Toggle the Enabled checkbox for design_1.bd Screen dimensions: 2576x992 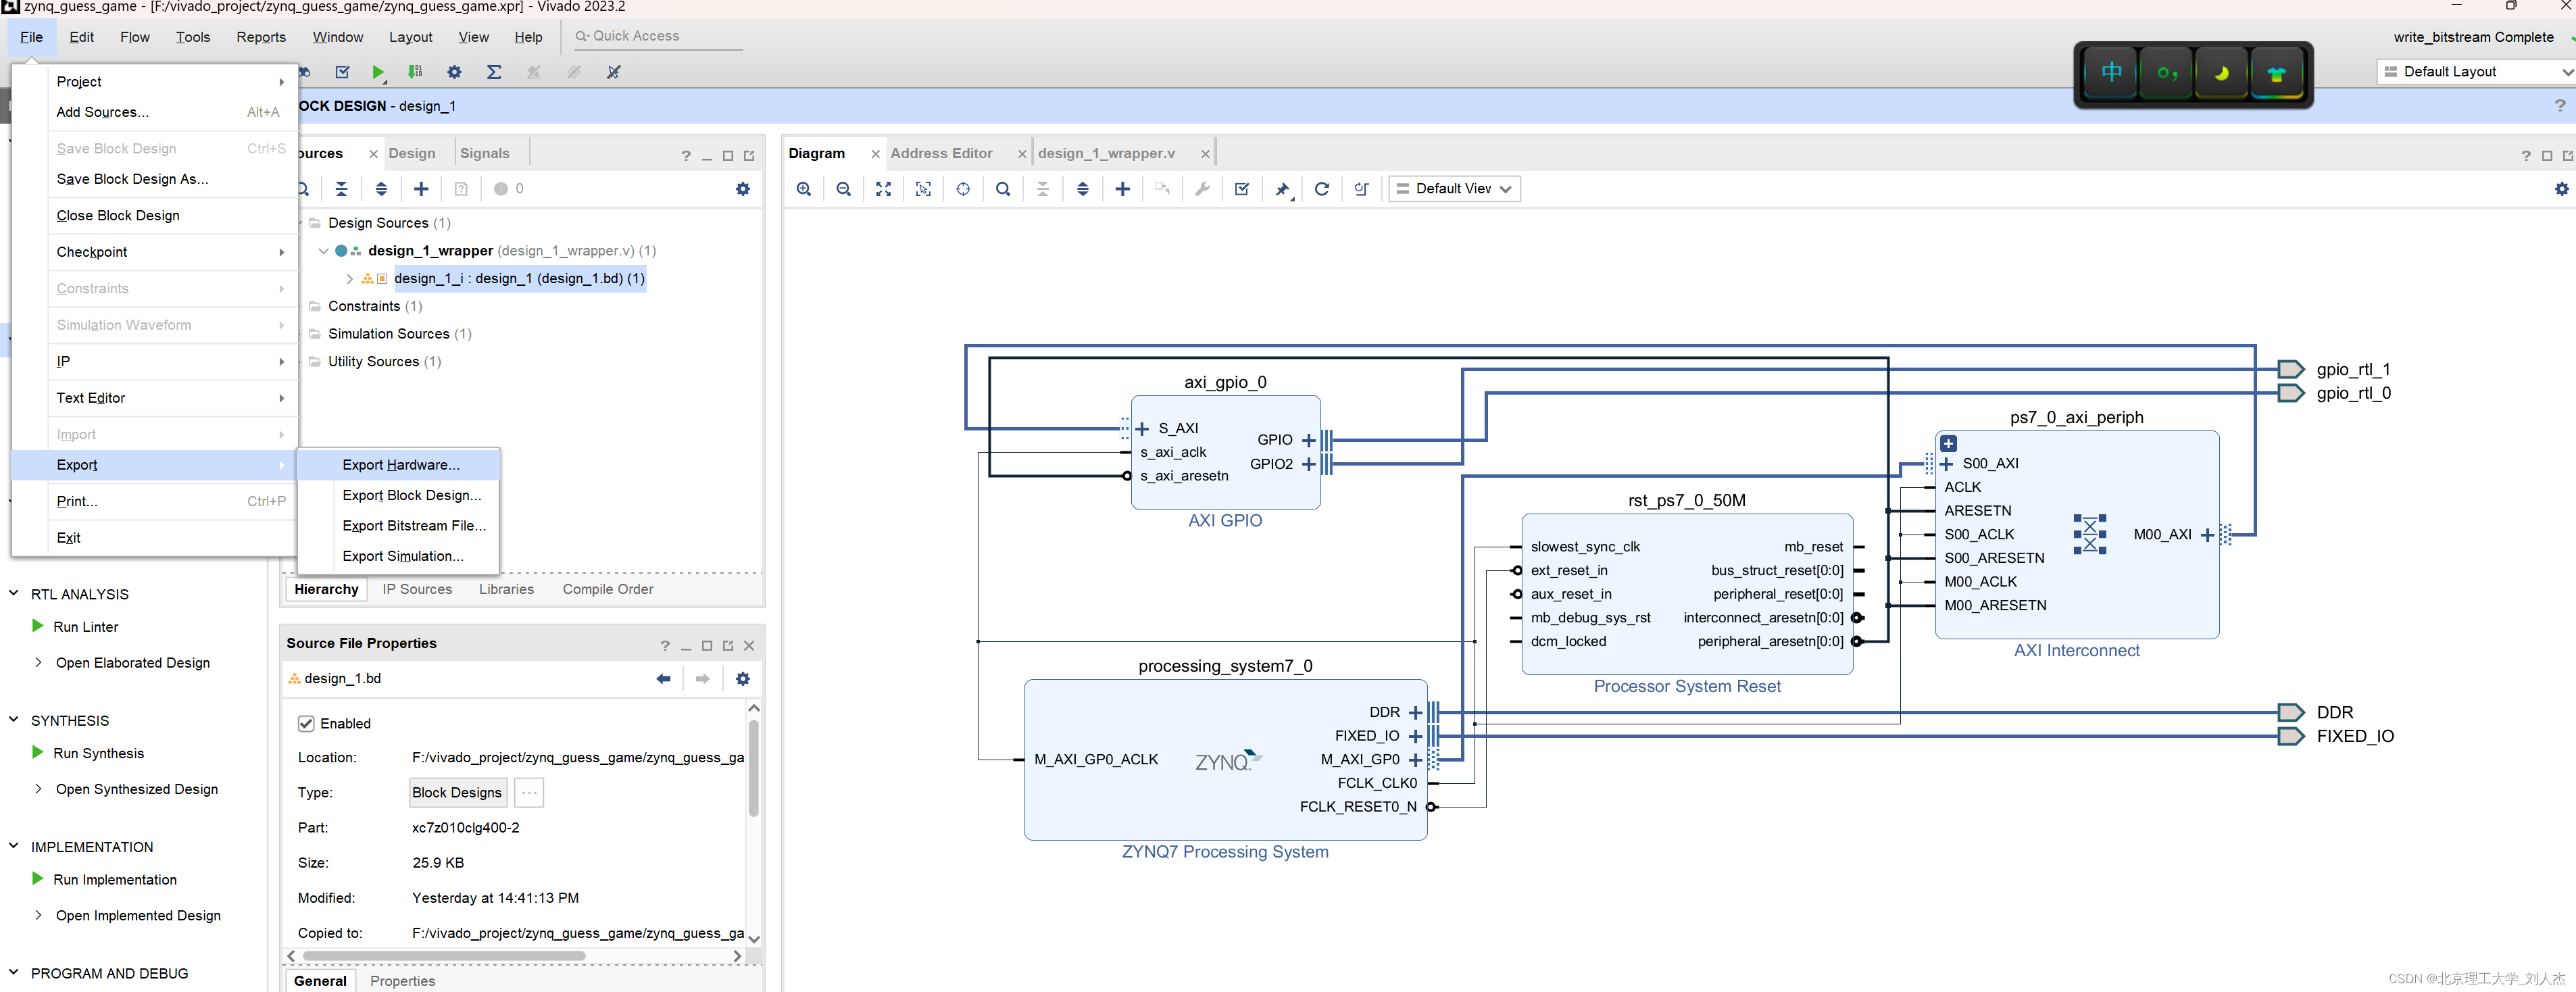click(306, 723)
